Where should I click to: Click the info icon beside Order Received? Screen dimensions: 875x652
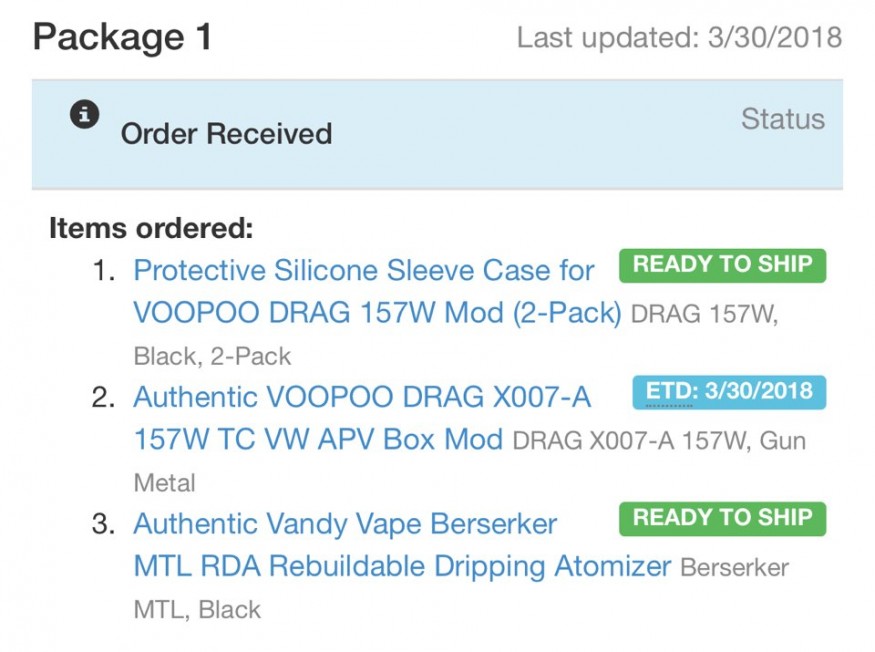[85, 115]
